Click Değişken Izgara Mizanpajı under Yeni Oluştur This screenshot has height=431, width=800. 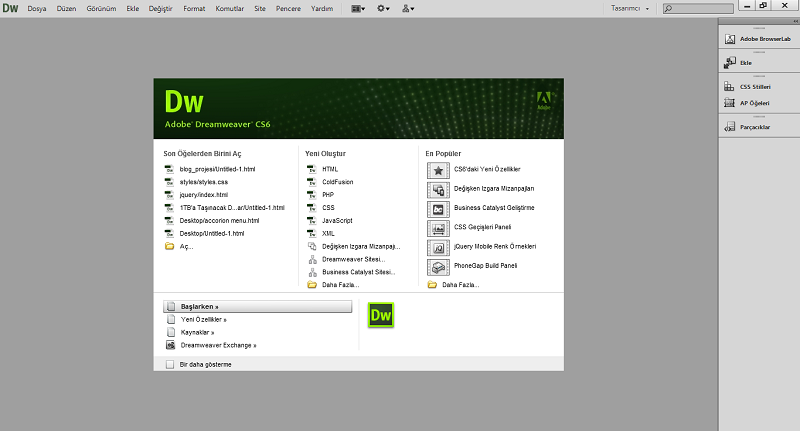coord(361,246)
